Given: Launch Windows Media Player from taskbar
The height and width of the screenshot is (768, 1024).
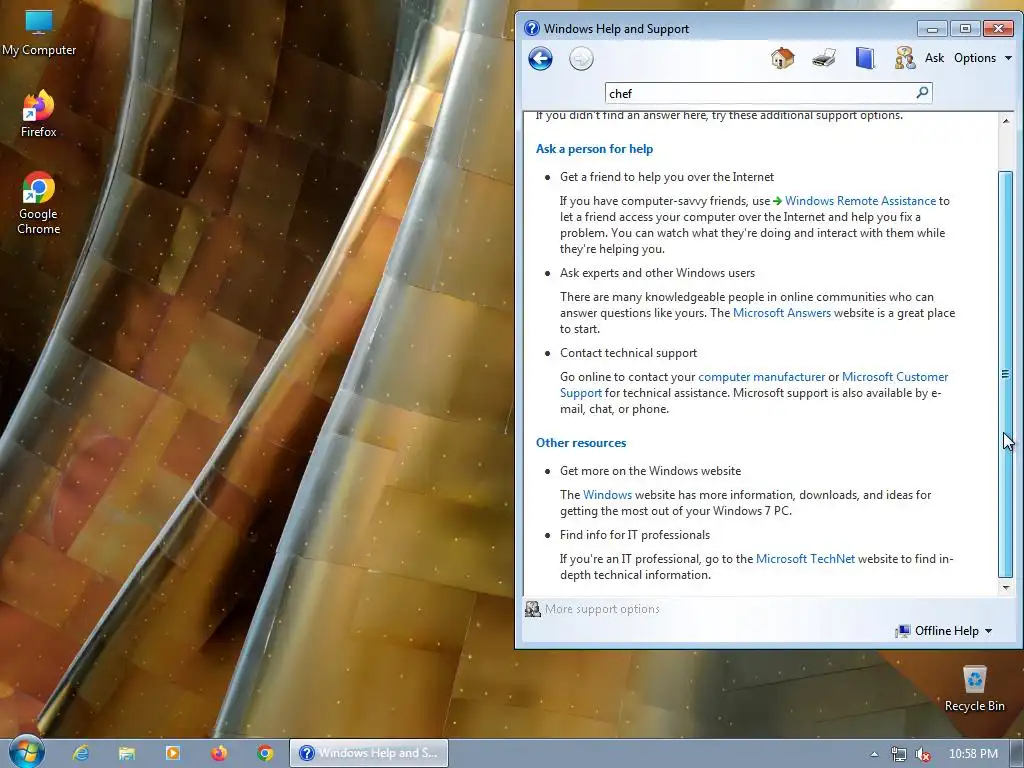Looking at the screenshot, I should (x=172, y=753).
